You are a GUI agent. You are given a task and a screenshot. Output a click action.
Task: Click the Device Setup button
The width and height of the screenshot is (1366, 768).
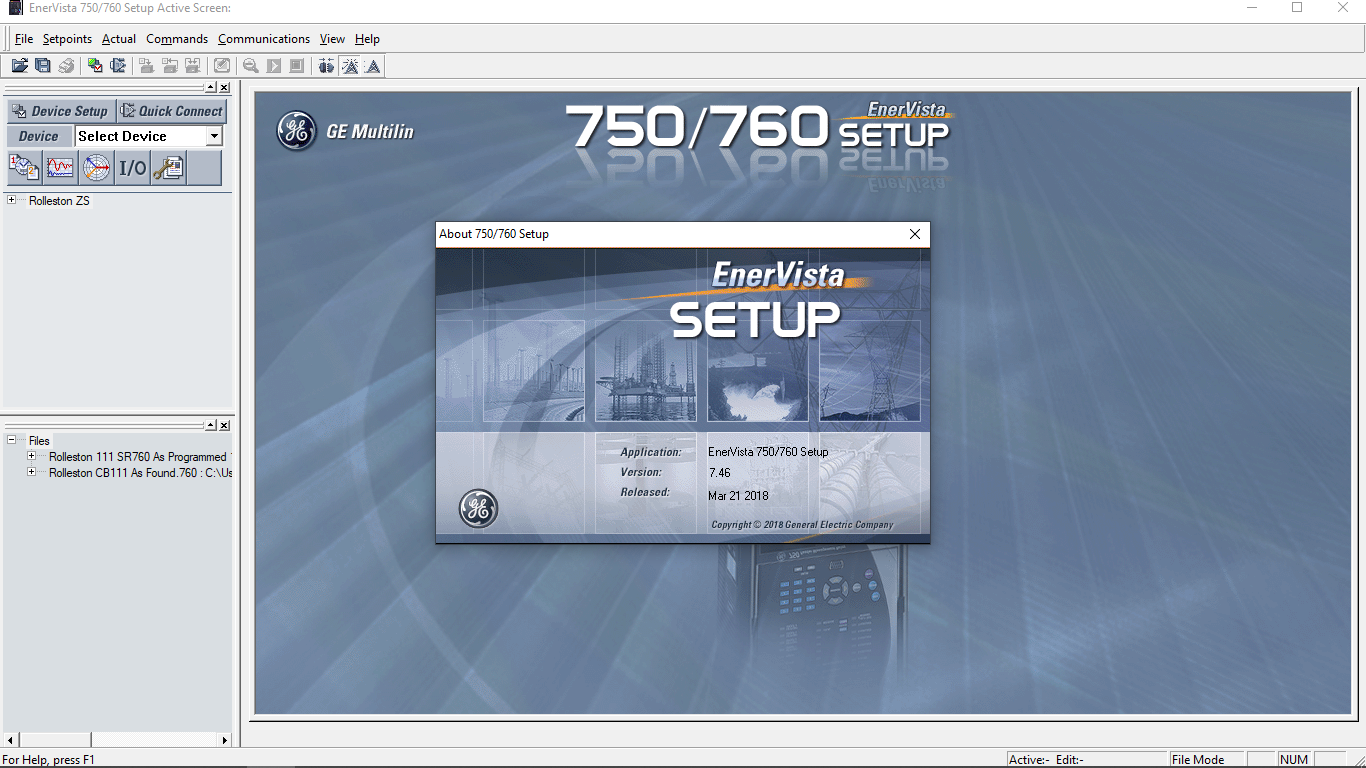60,111
